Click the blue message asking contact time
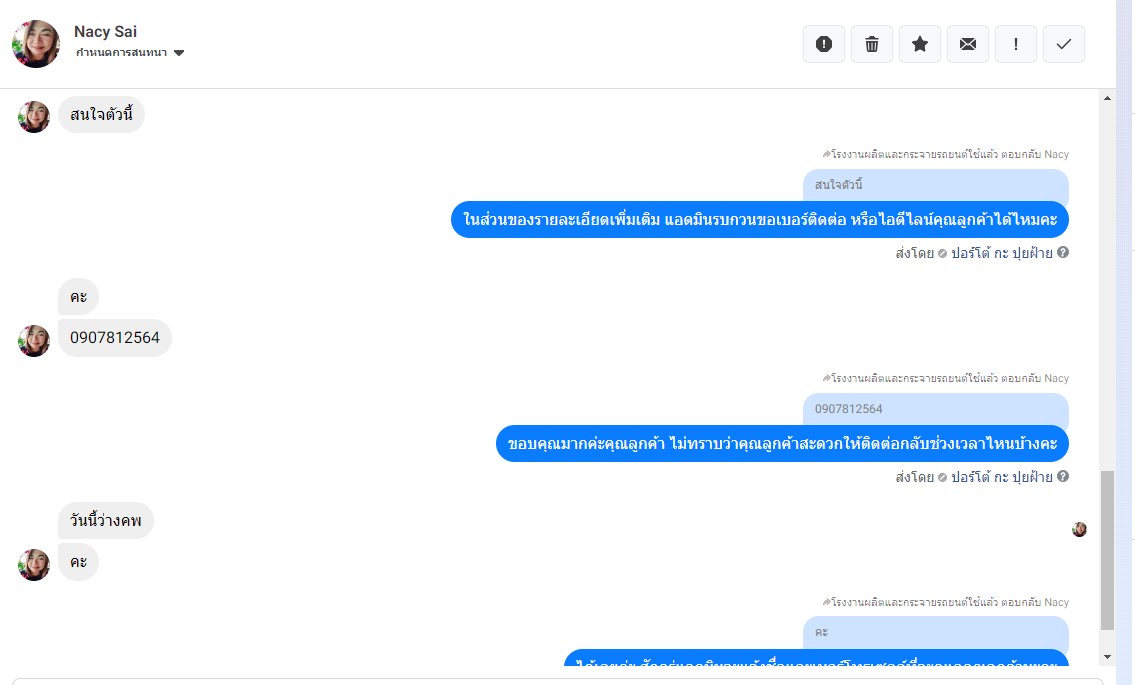This screenshot has height=685, width=1135. (782, 443)
